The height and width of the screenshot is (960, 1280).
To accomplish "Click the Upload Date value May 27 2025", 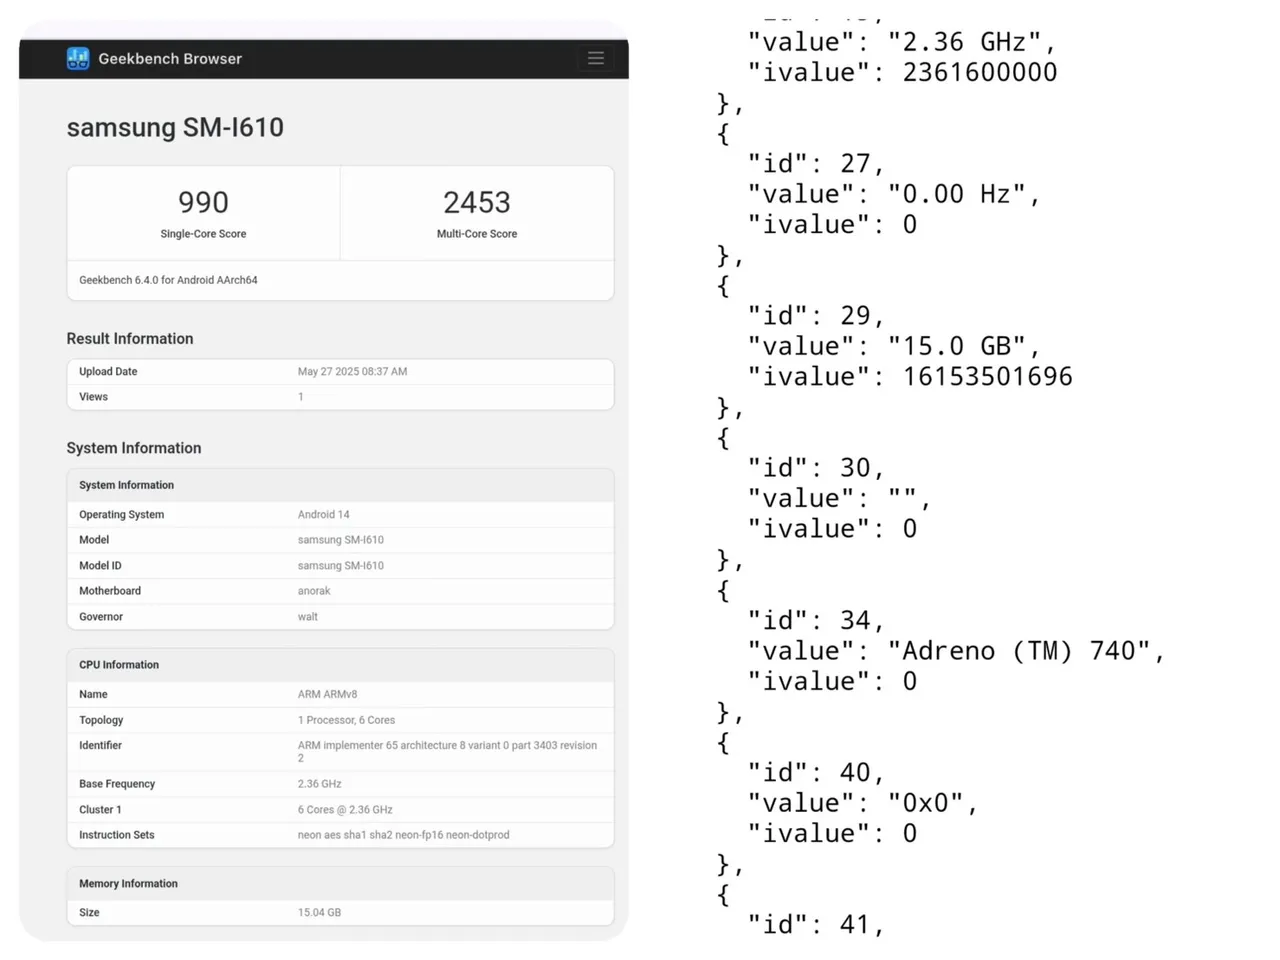I will point(352,372).
